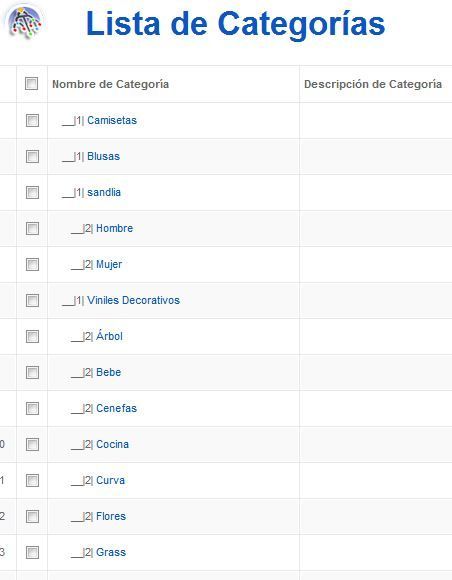Image resolution: width=452 pixels, height=580 pixels.
Task: Click the sandlia category link
Action: 104,192
